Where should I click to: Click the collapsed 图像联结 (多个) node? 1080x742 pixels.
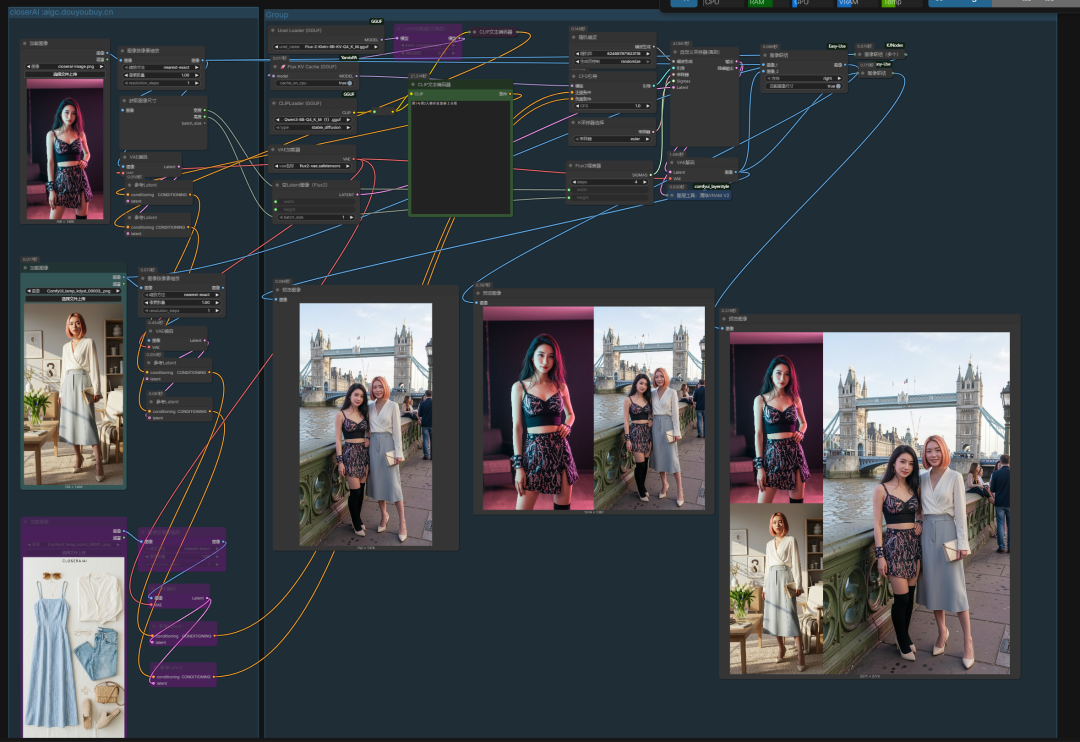point(881,54)
